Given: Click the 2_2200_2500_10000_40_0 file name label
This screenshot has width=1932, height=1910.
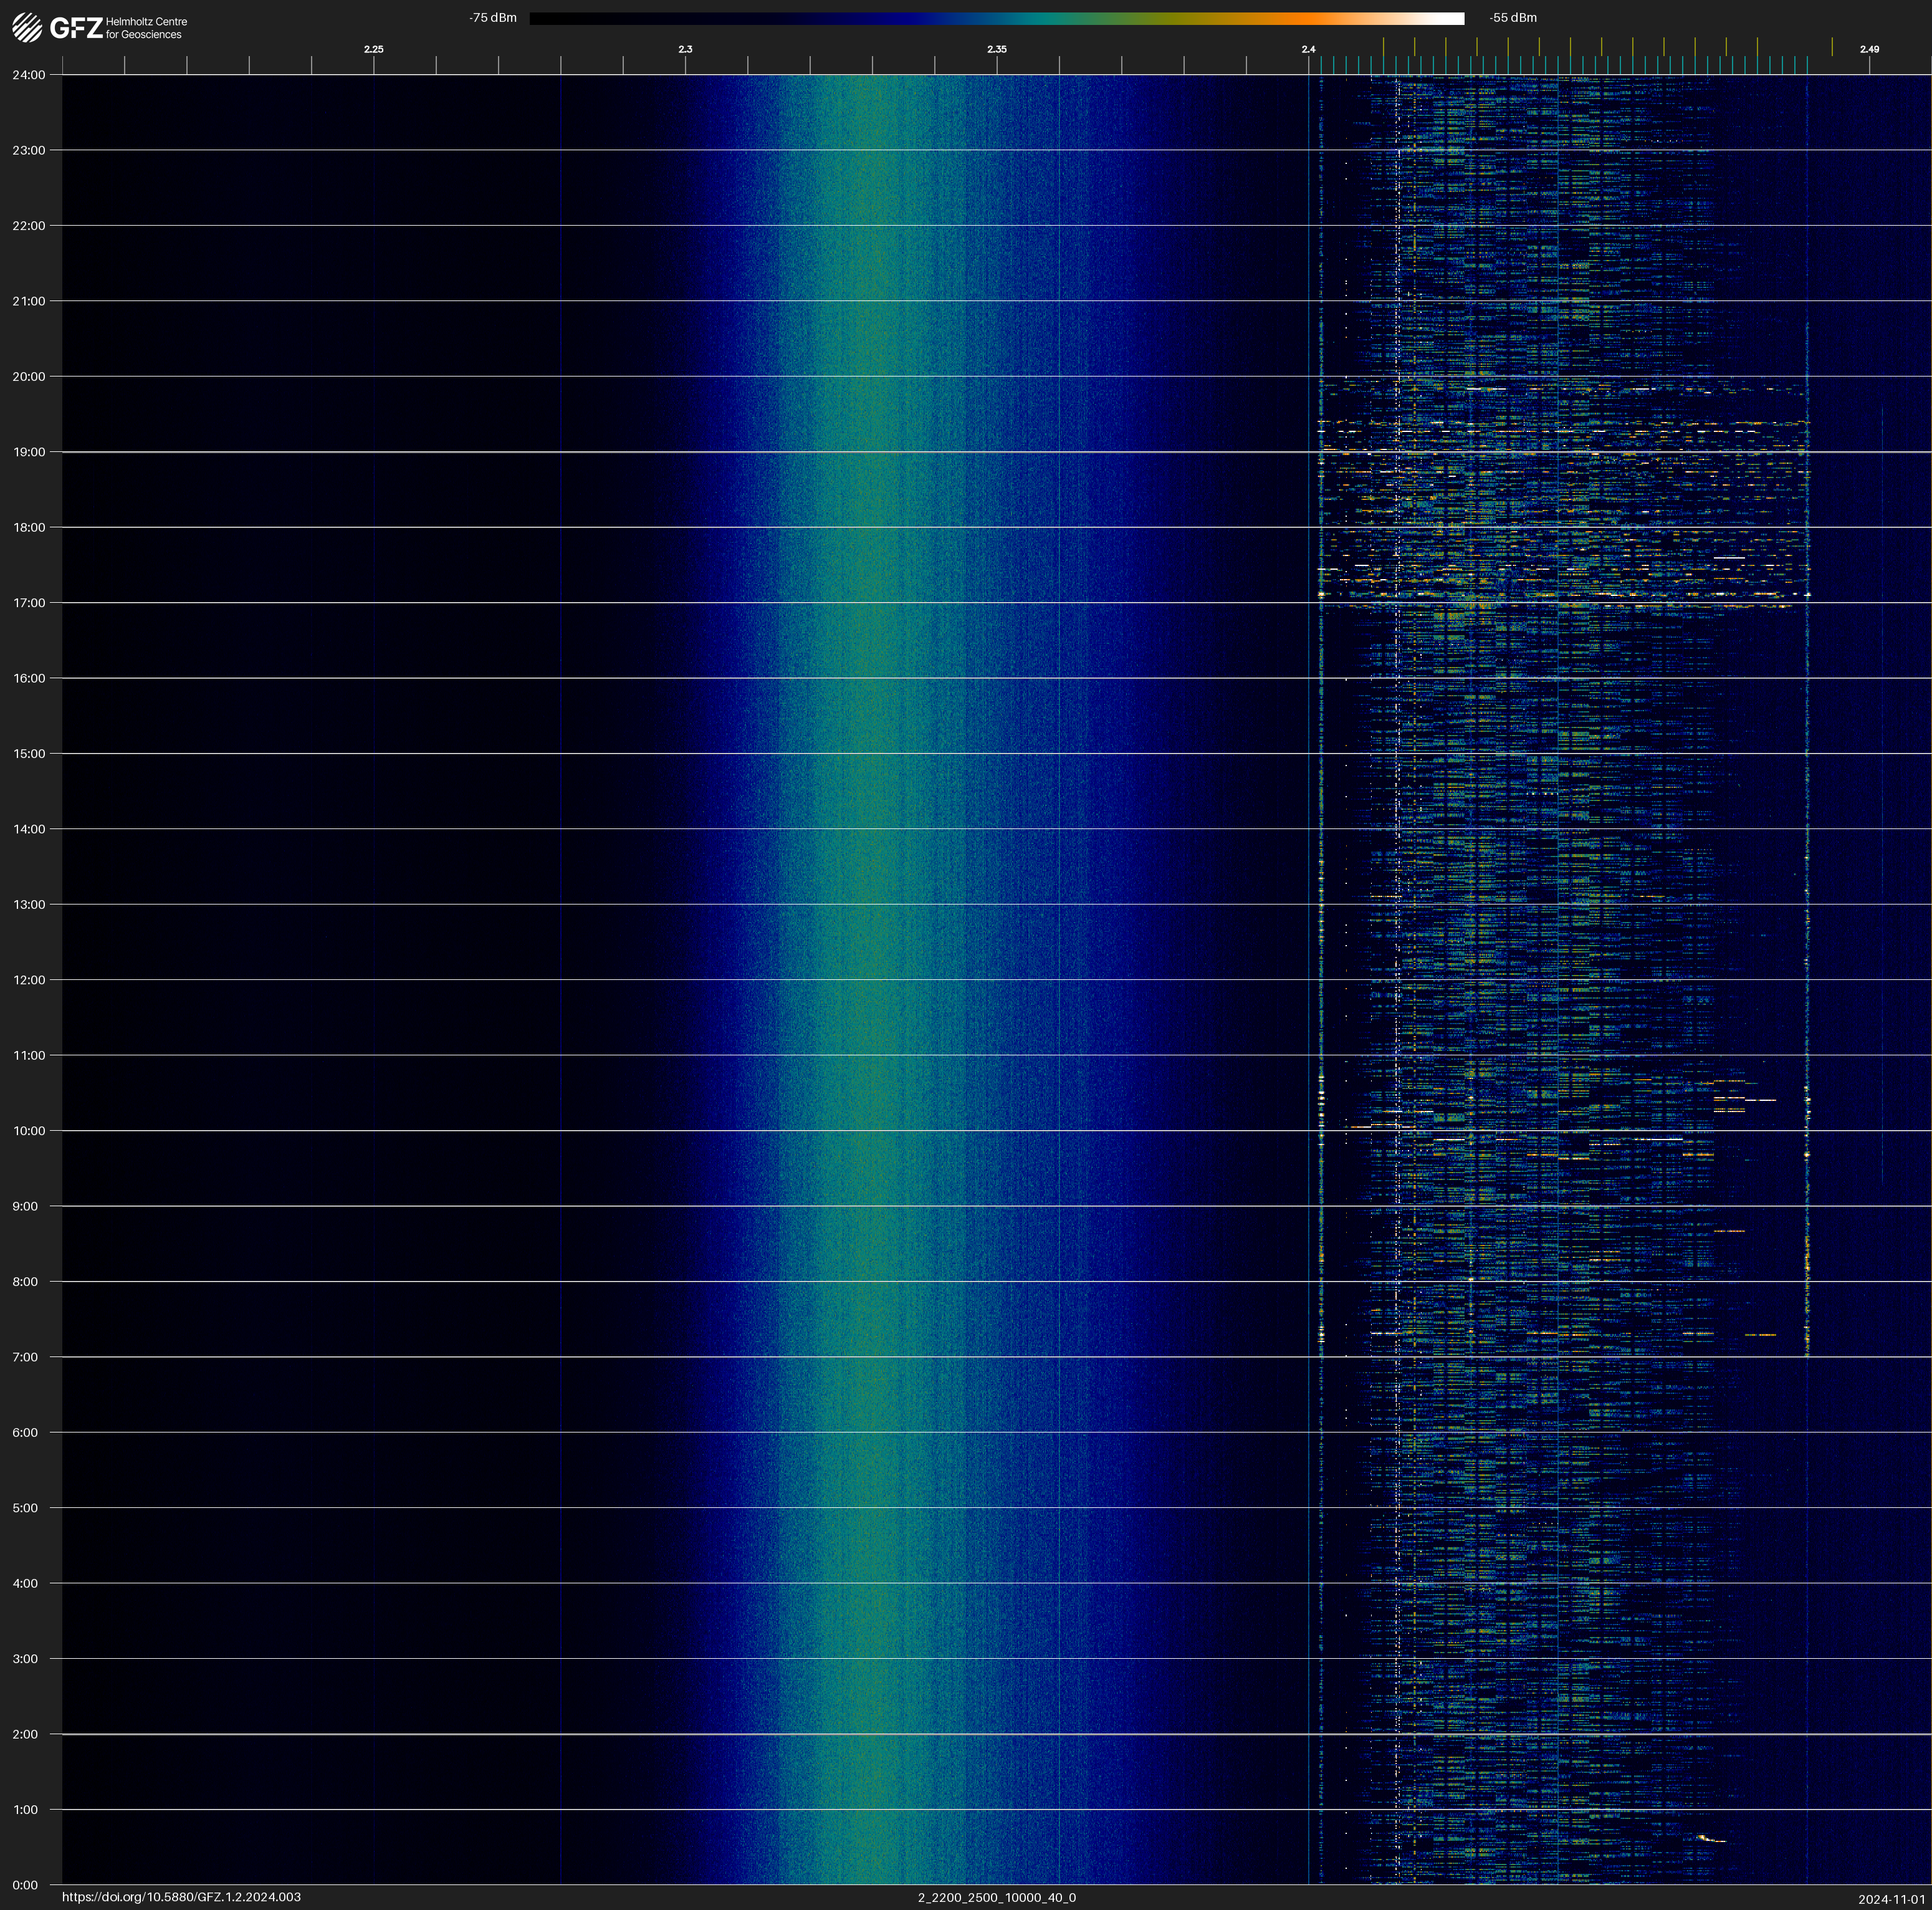Looking at the screenshot, I should [x=996, y=1898].
